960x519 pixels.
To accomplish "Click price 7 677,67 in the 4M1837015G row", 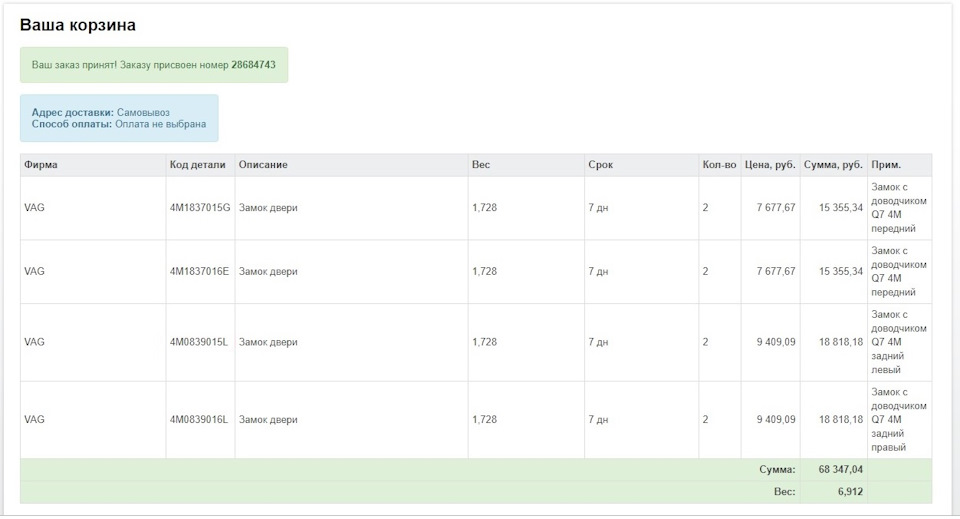I will coord(776,208).
